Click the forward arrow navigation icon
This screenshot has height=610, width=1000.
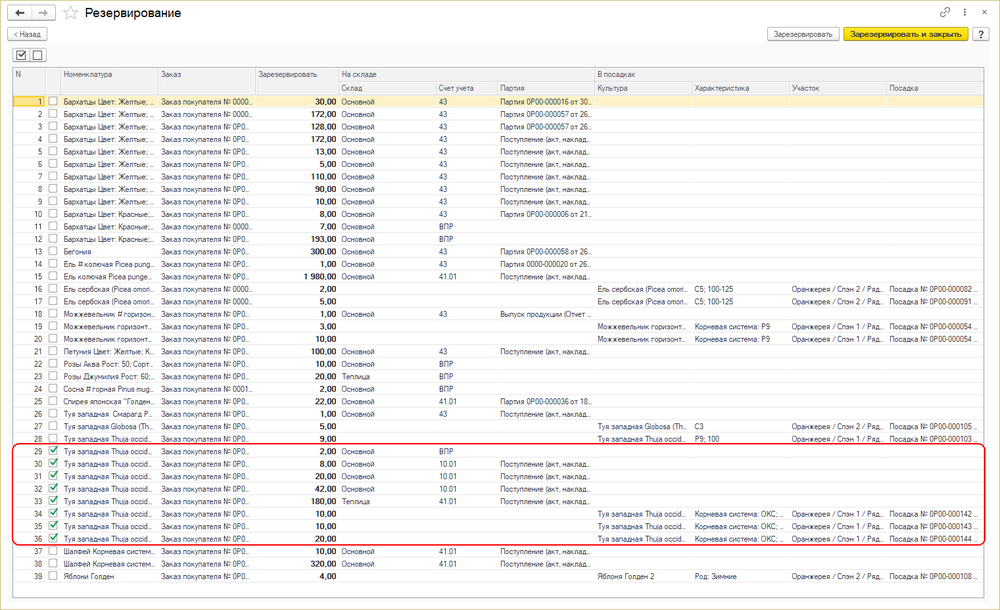43,13
